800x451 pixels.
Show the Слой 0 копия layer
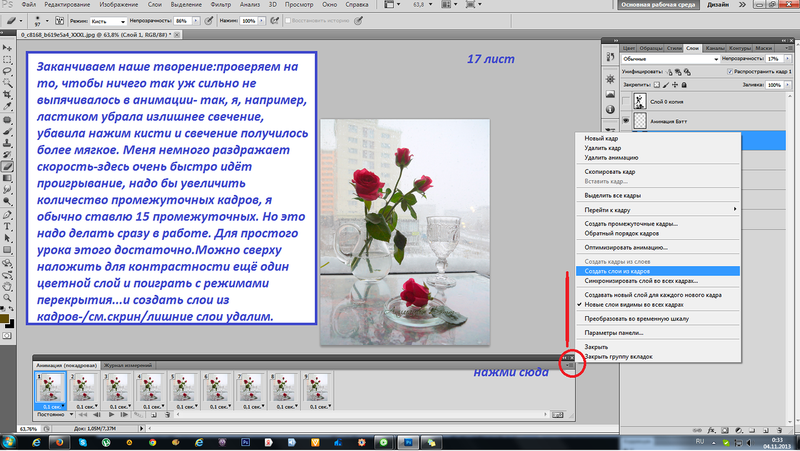[x=626, y=102]
